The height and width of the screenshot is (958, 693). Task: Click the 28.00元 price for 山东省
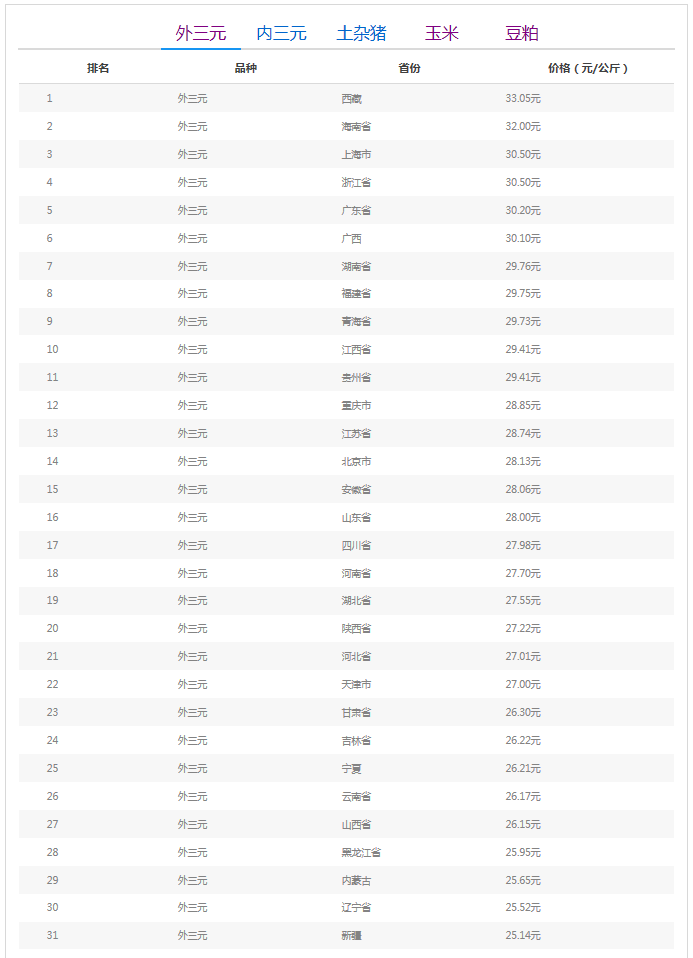[523, 518]
